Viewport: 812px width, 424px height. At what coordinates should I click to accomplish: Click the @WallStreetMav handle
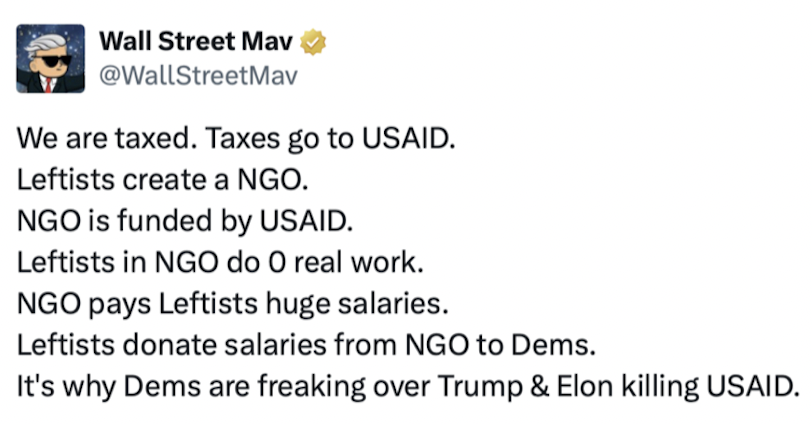click(x=200, y=77)
